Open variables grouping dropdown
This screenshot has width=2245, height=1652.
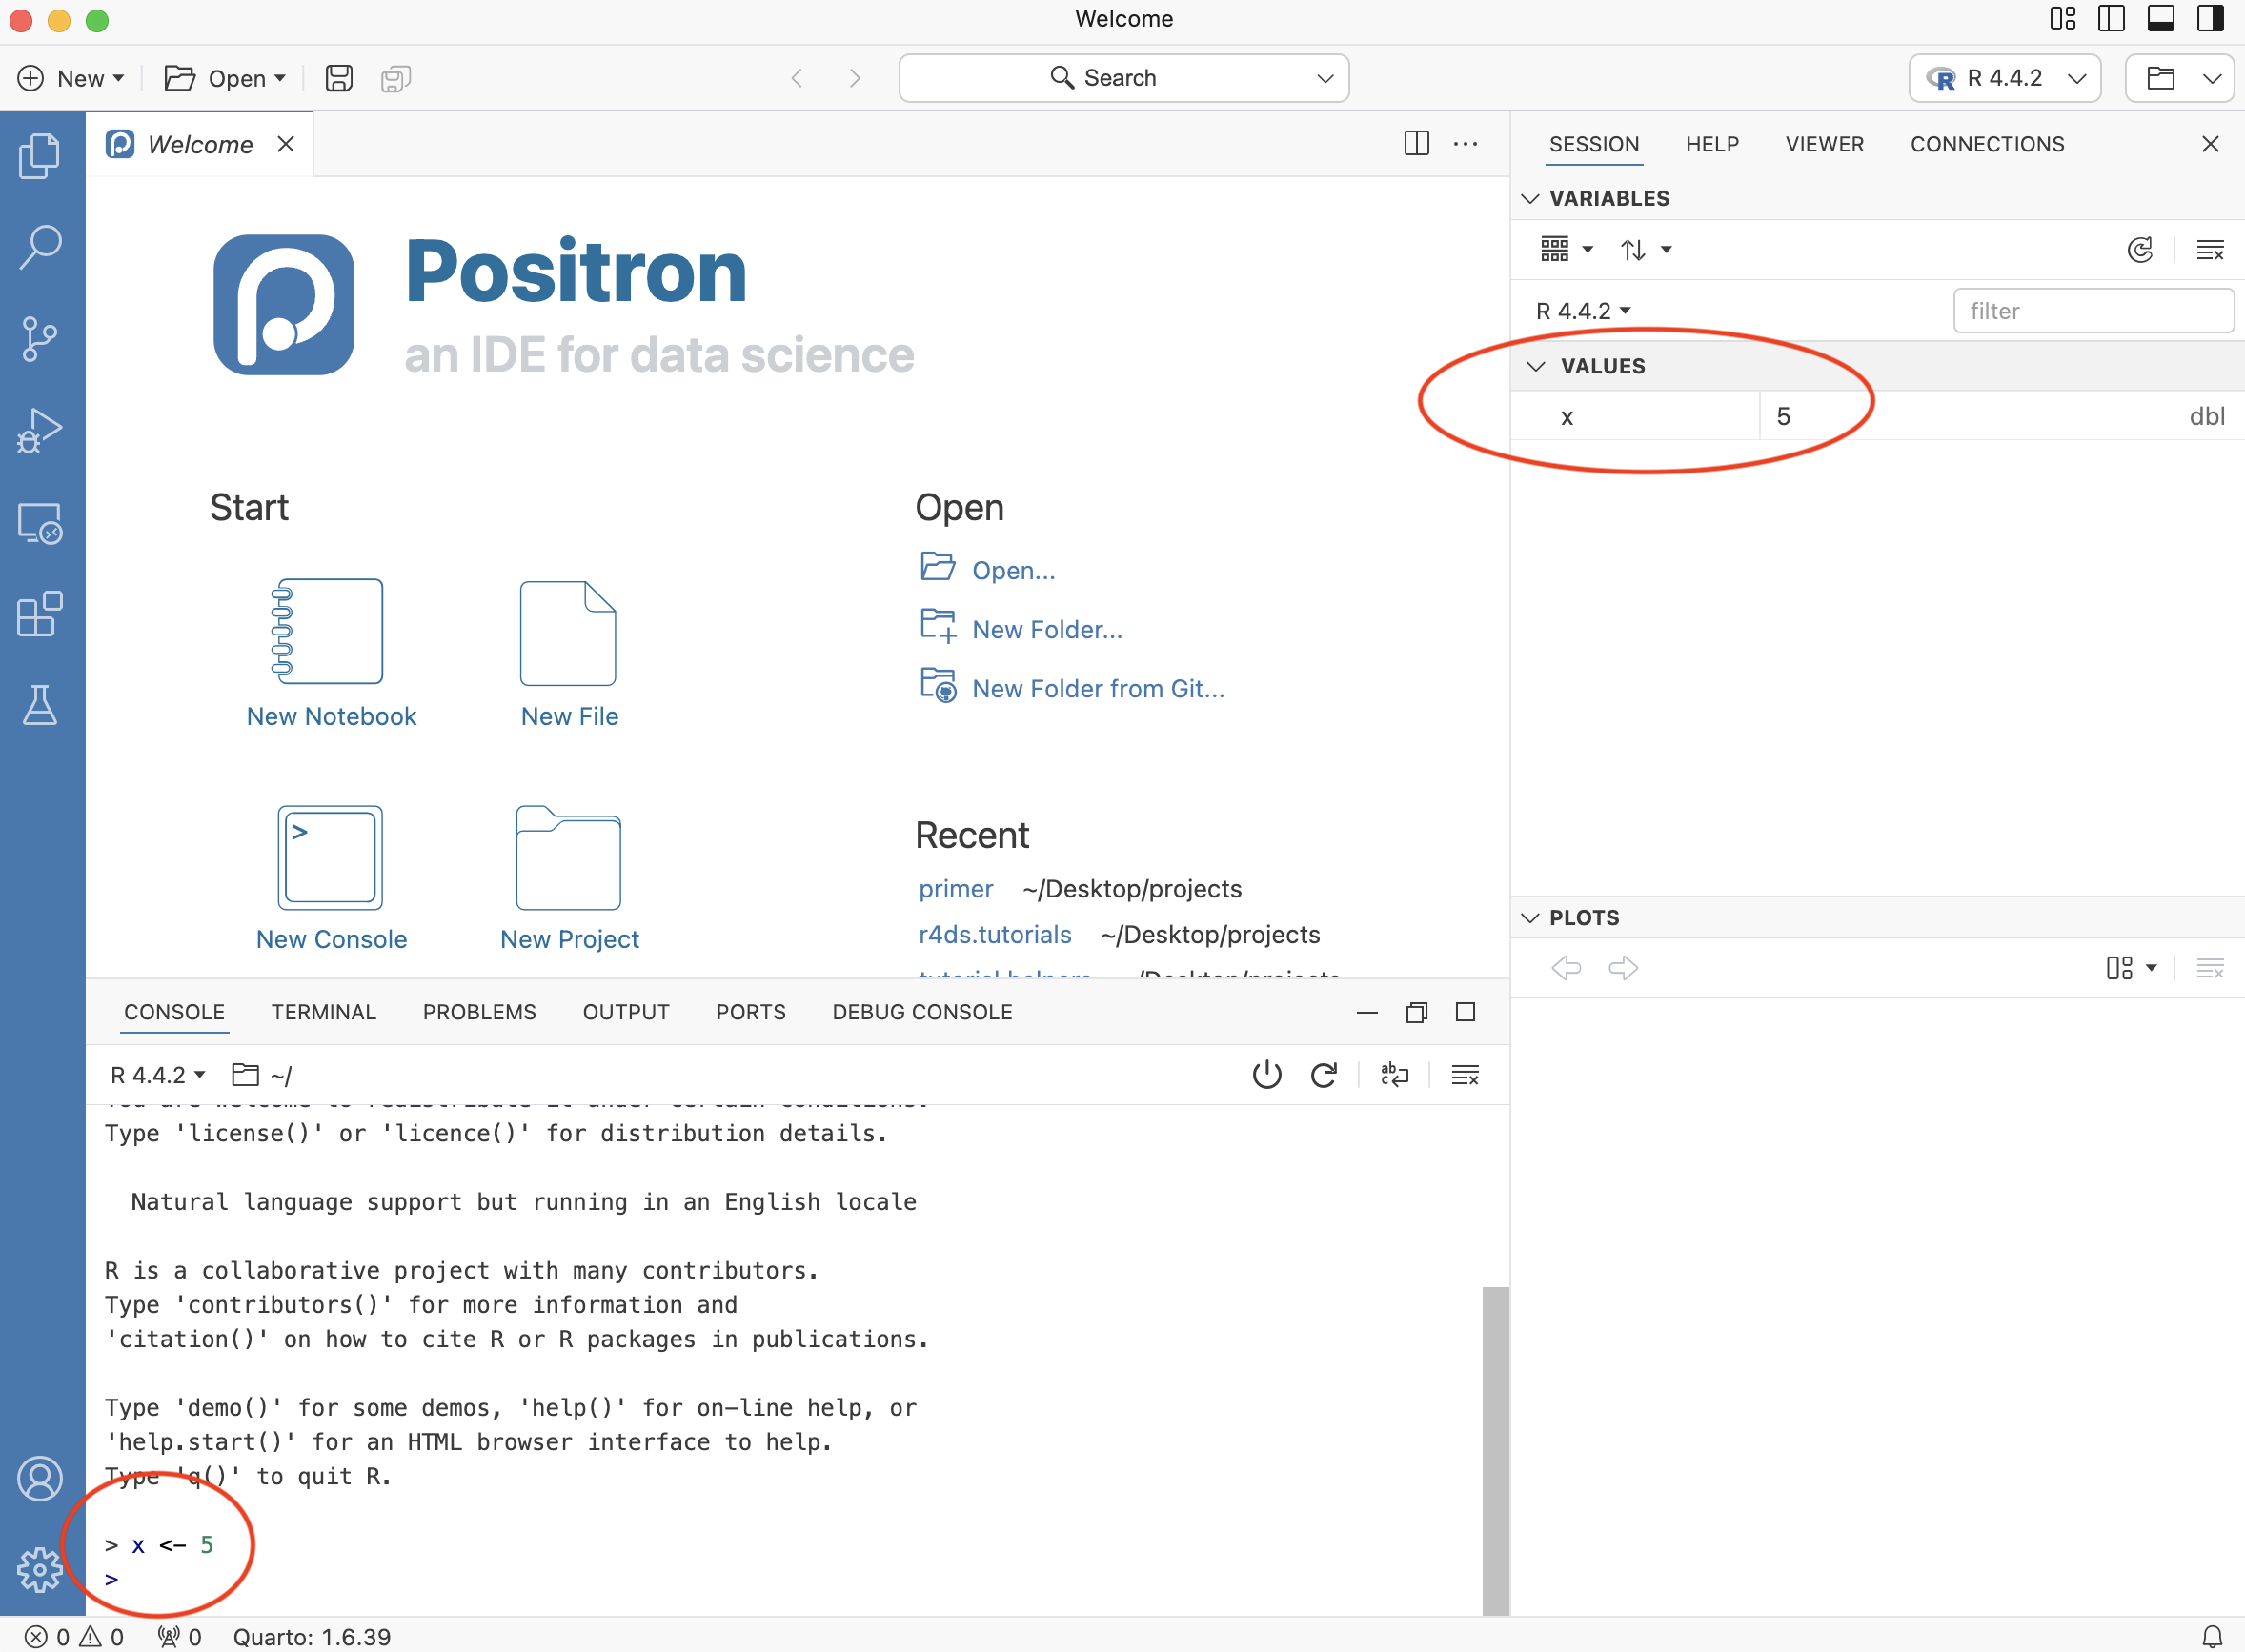(x=1566, y=249)
